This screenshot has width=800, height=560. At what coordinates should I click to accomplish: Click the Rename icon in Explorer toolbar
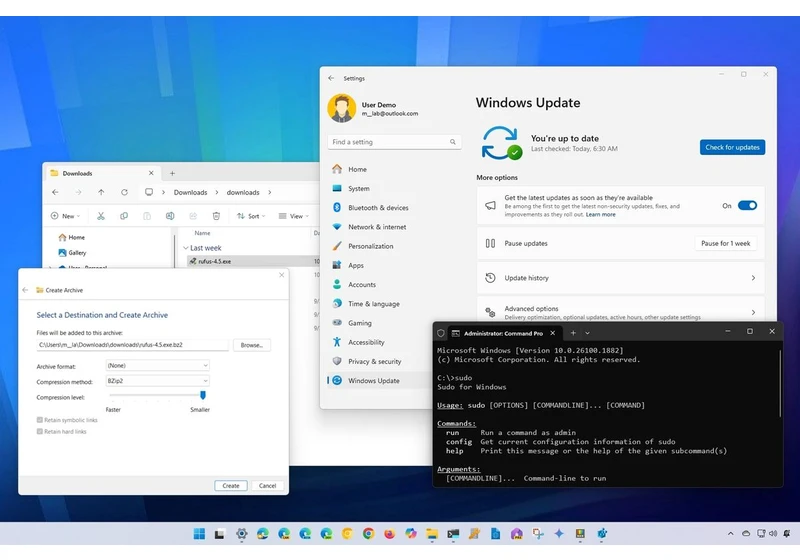(x=170, y=216)
